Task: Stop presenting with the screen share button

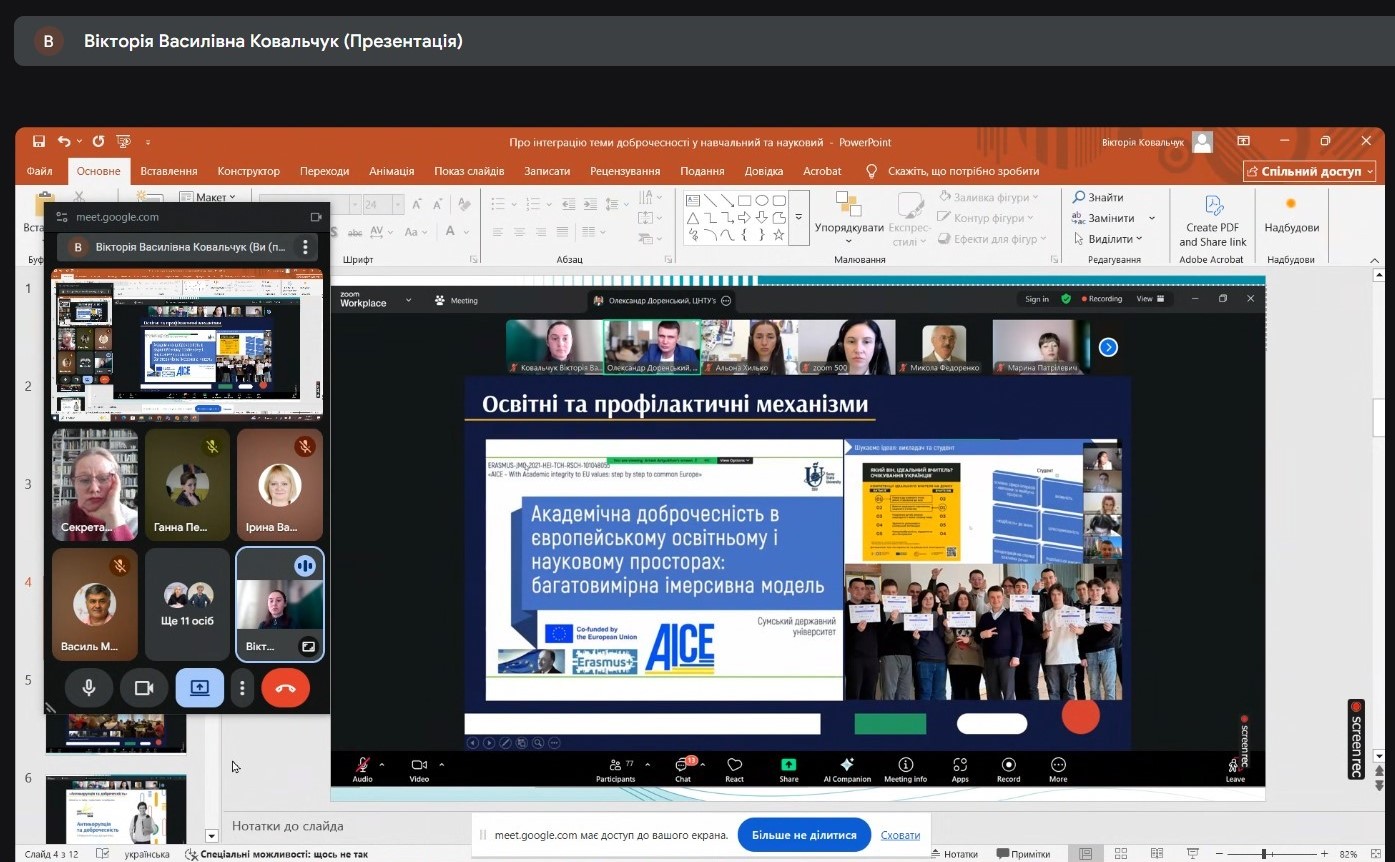Action: point(199,688)
